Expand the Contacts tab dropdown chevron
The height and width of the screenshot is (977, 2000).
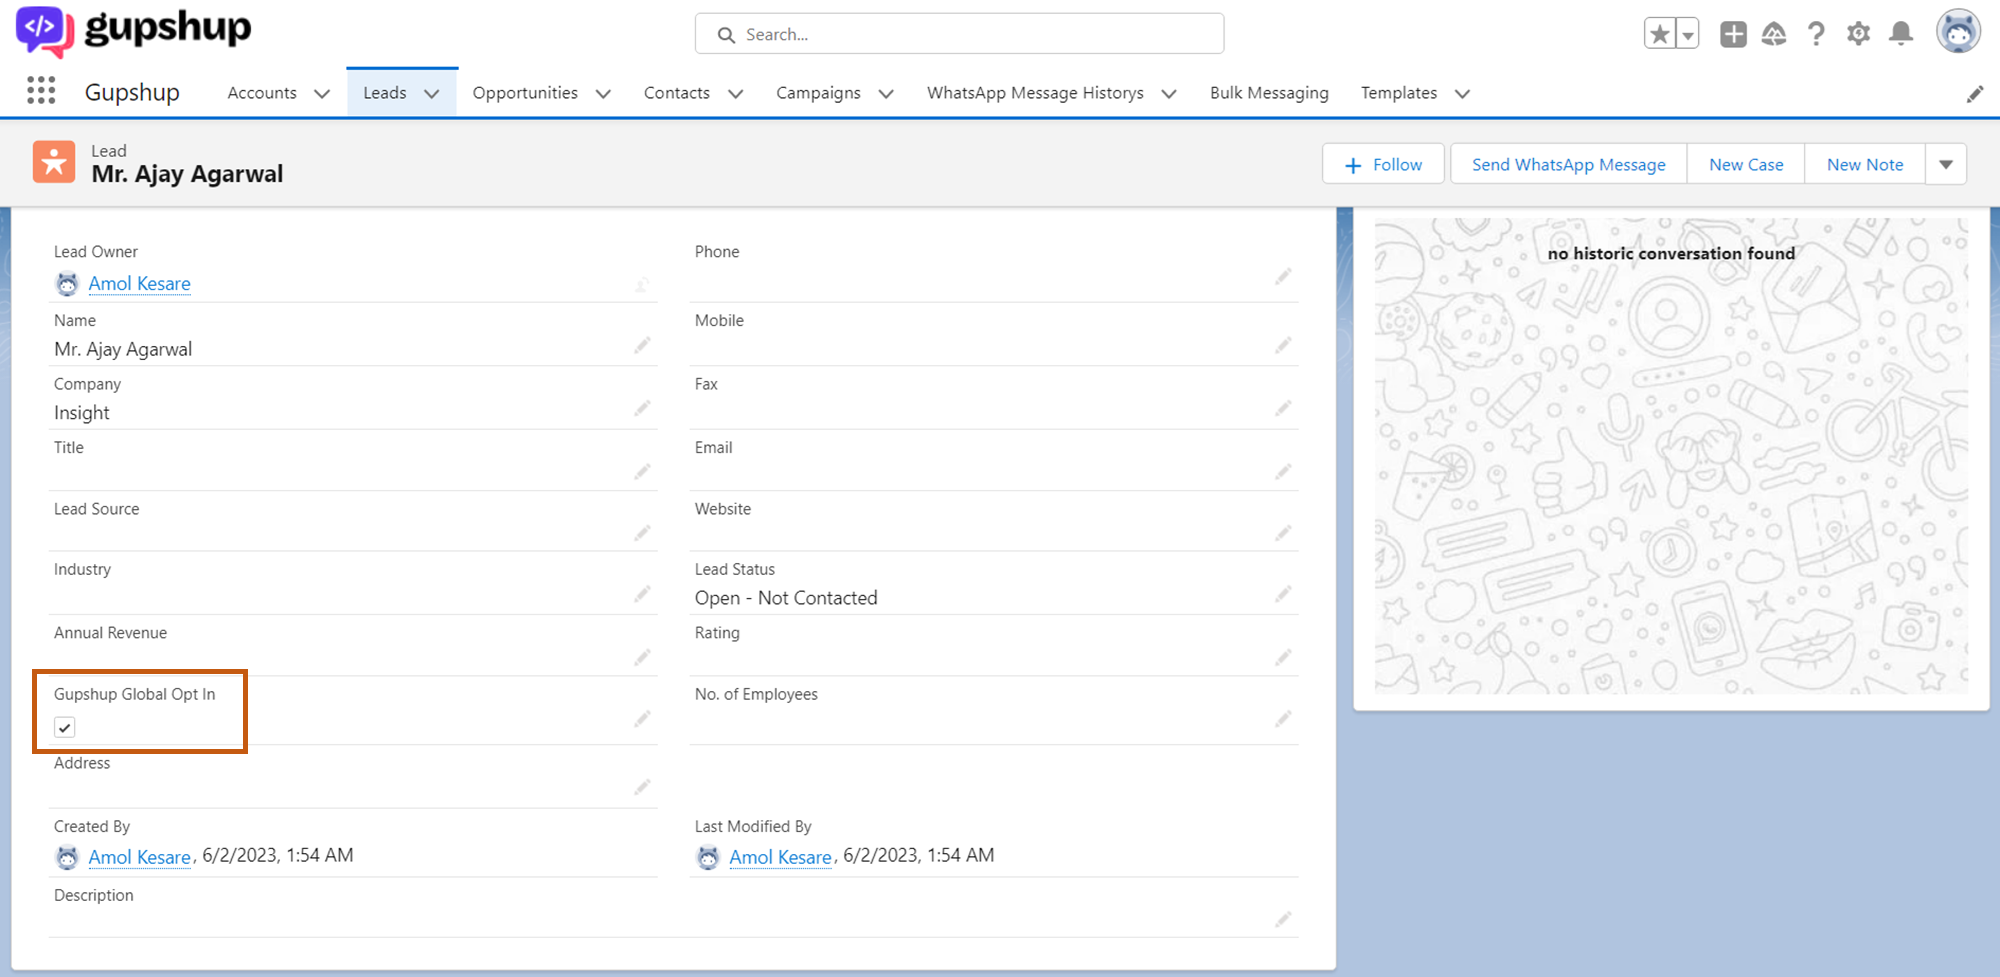point(736,94)
